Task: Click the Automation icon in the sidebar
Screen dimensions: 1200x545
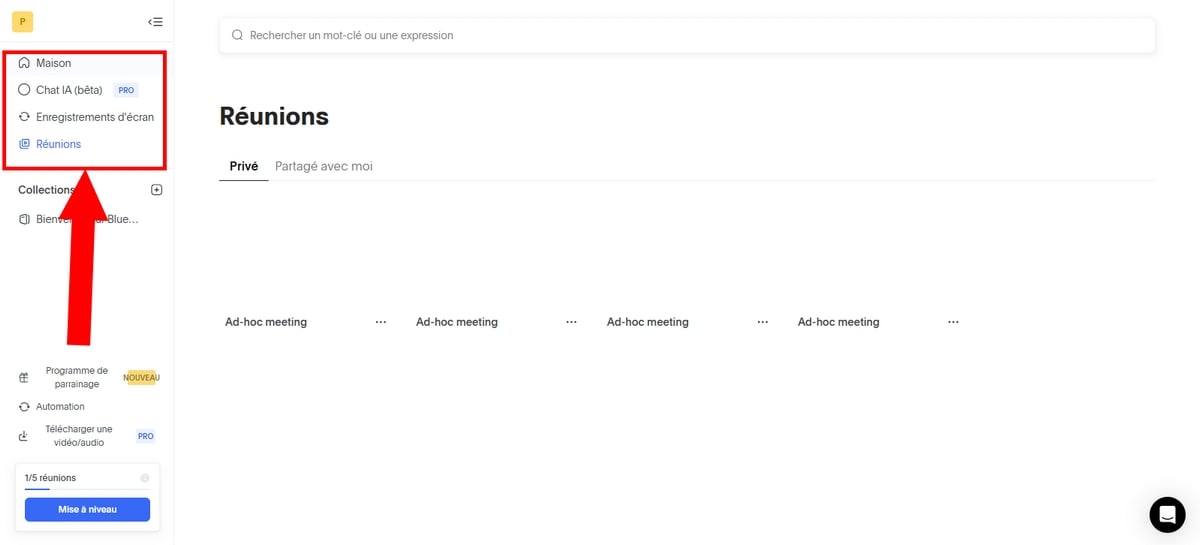Action: (x=24, y=407)
